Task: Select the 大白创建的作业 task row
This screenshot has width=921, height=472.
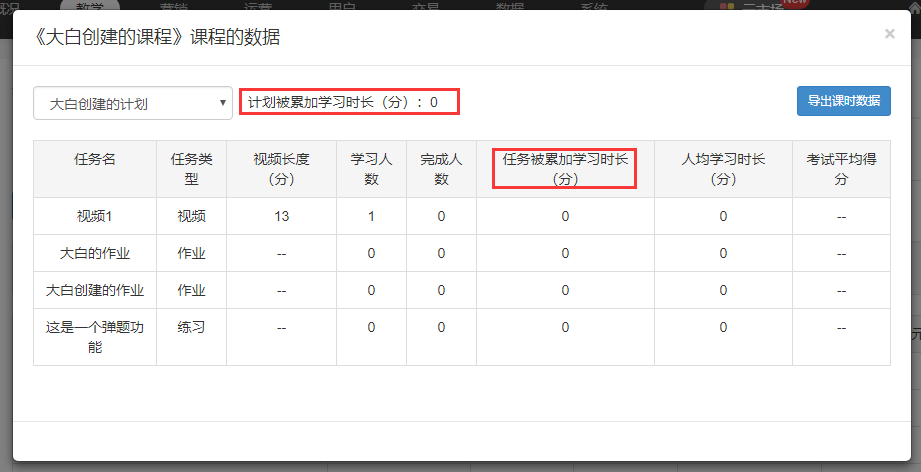Action: tap(95, 290)
